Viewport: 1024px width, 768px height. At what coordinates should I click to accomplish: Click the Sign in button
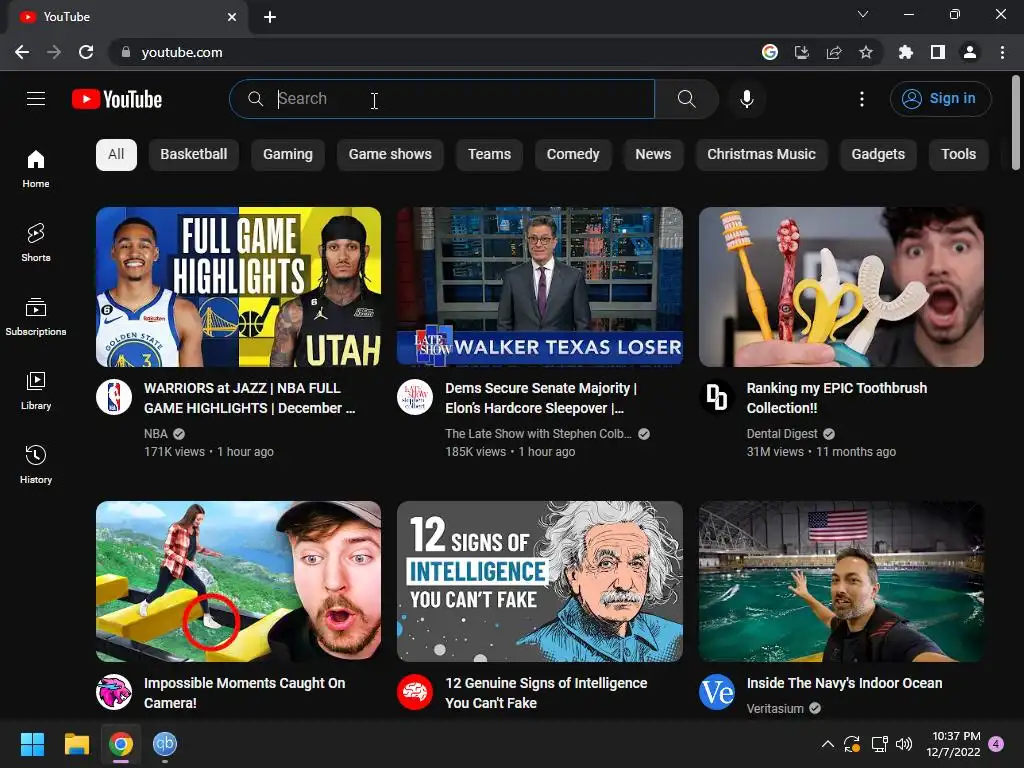tap(941, 99)
